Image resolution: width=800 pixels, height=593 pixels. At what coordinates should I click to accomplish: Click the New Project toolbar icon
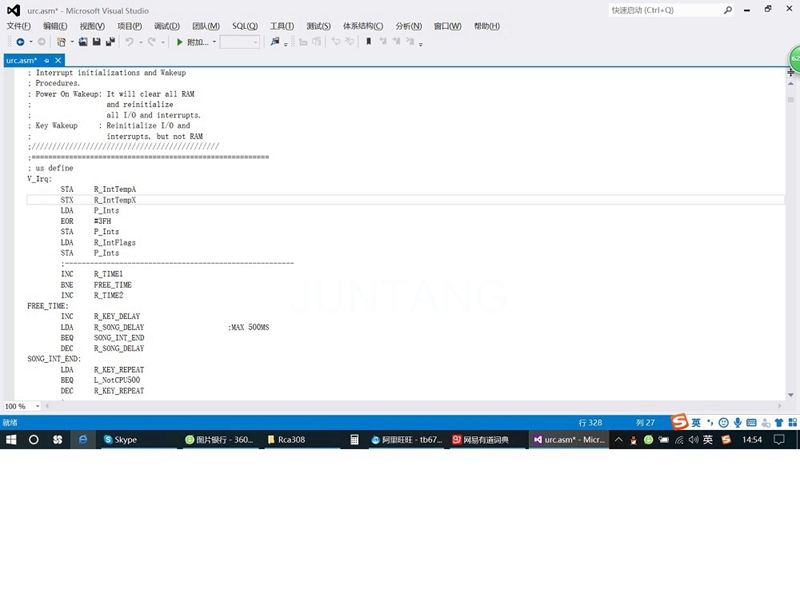click(61, 42)
